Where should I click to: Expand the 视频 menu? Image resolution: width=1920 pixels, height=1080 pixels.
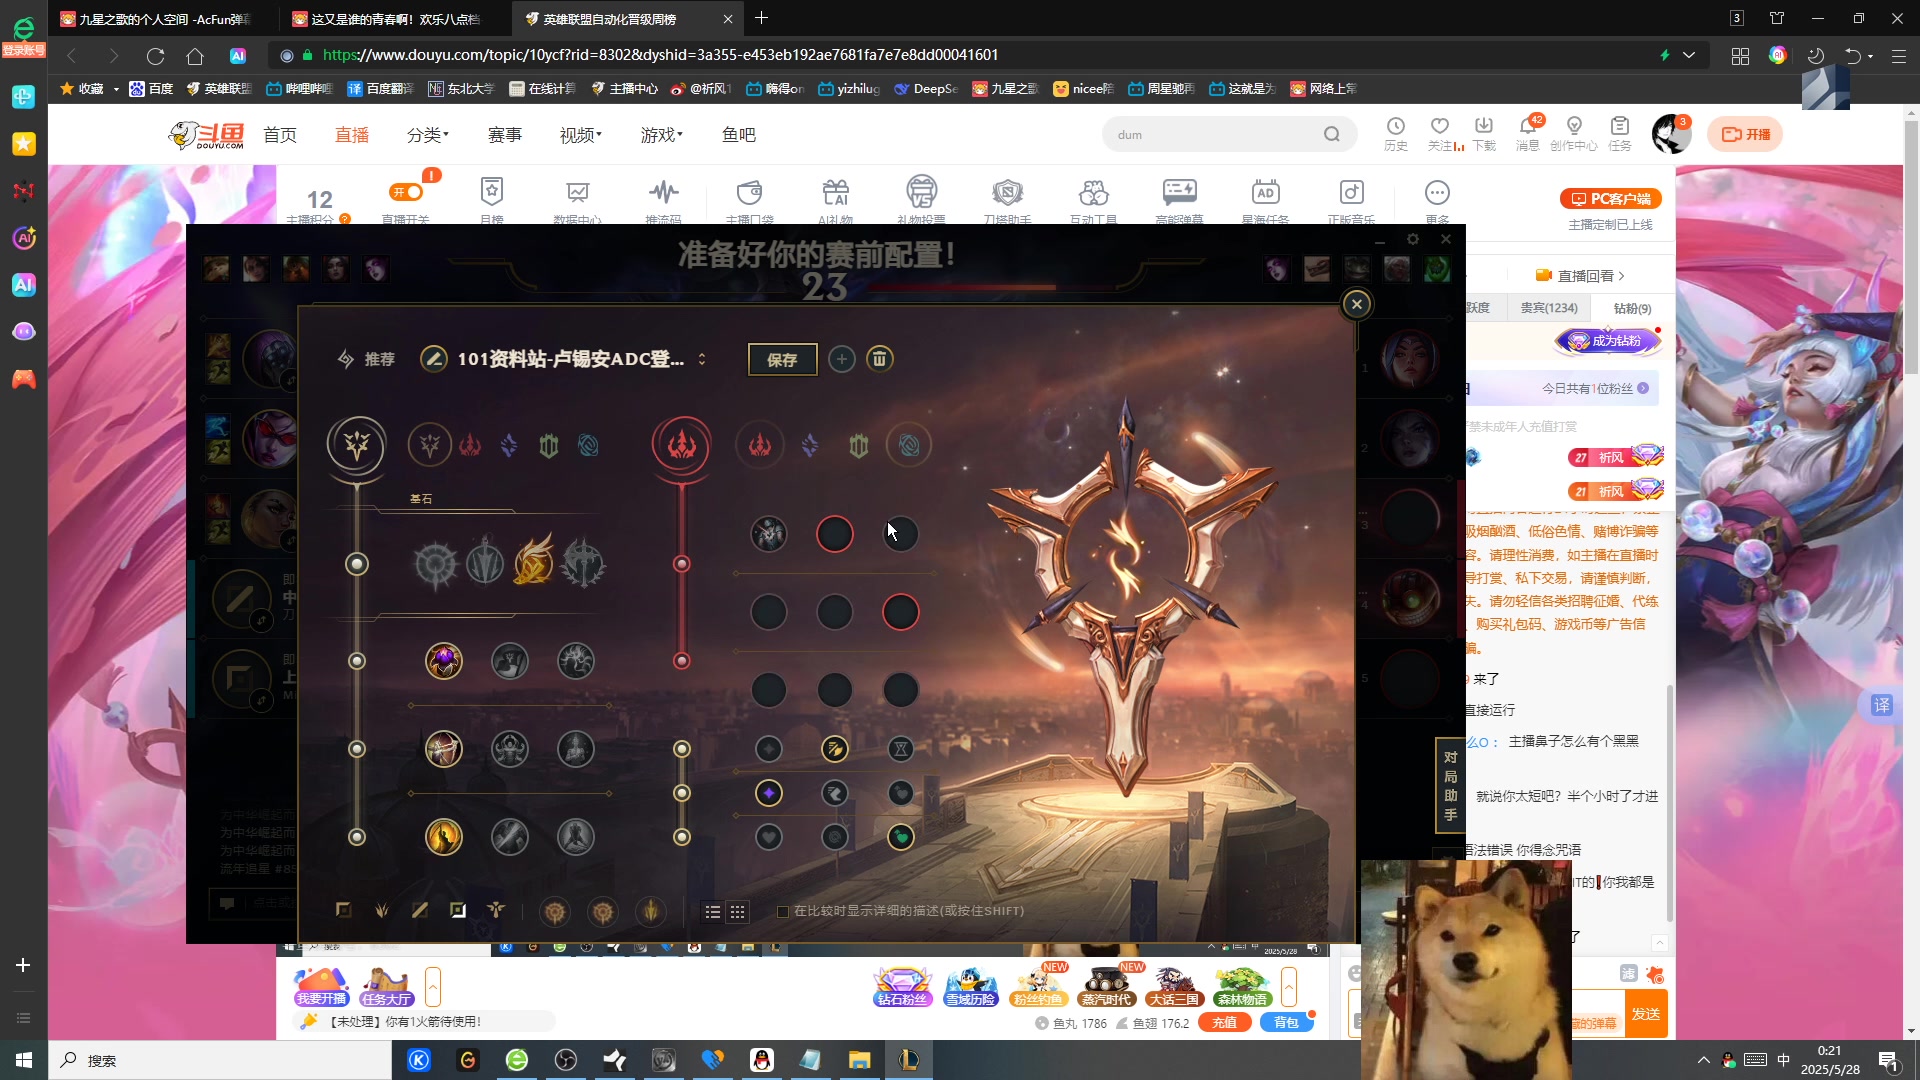coord(581,135)
